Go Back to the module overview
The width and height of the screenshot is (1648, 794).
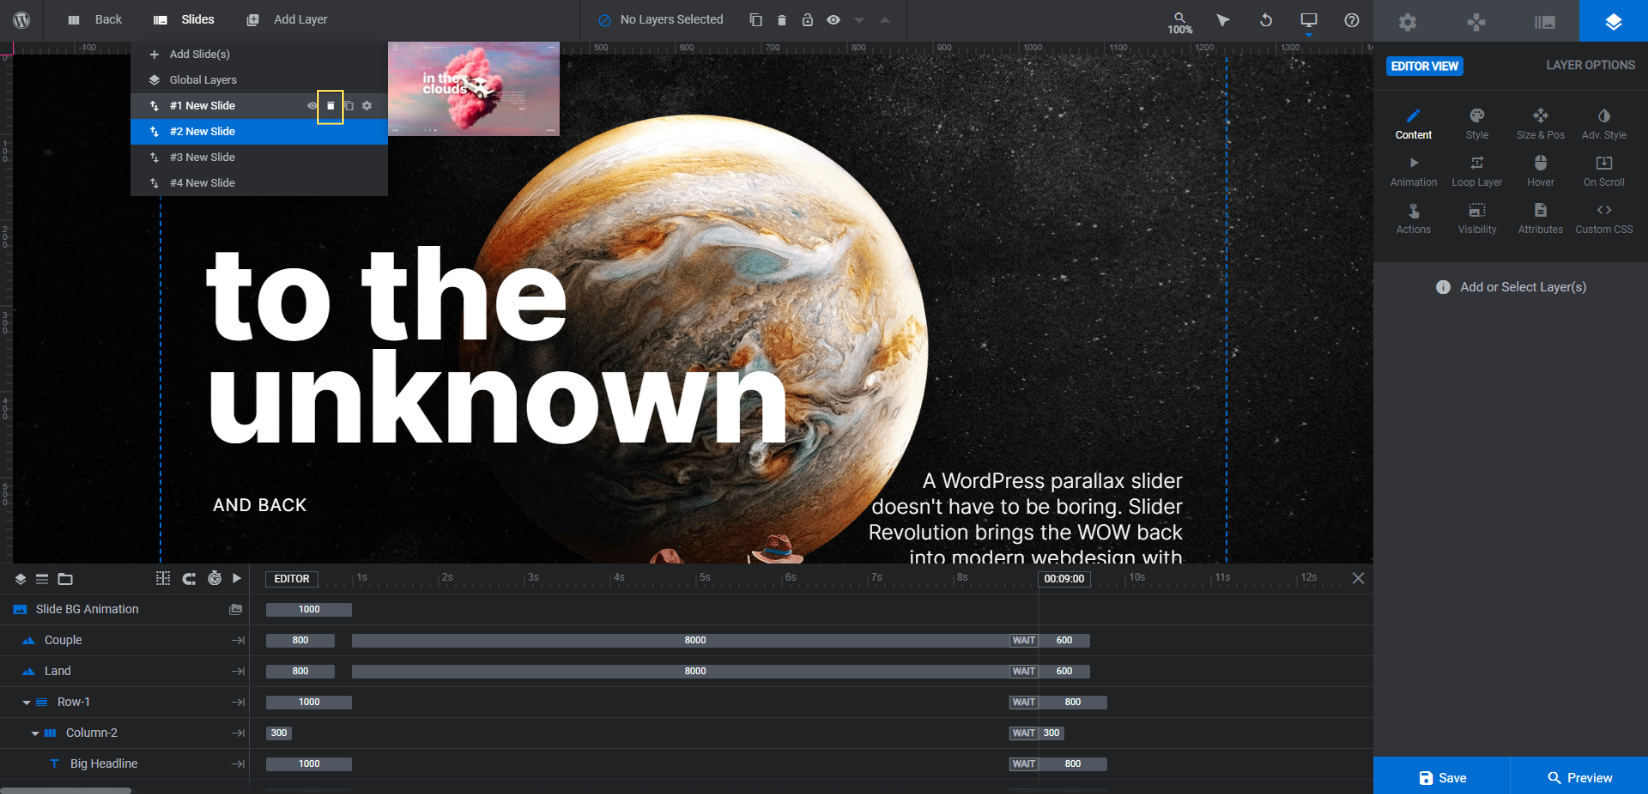tap(95, 20)
